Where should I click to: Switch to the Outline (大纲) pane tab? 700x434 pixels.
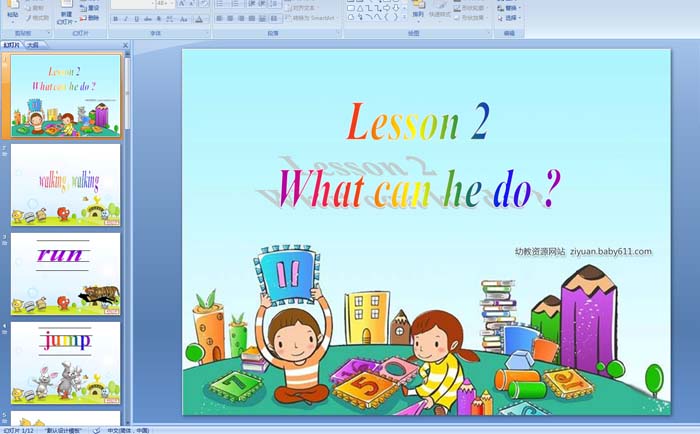click(x=33, y=45)
